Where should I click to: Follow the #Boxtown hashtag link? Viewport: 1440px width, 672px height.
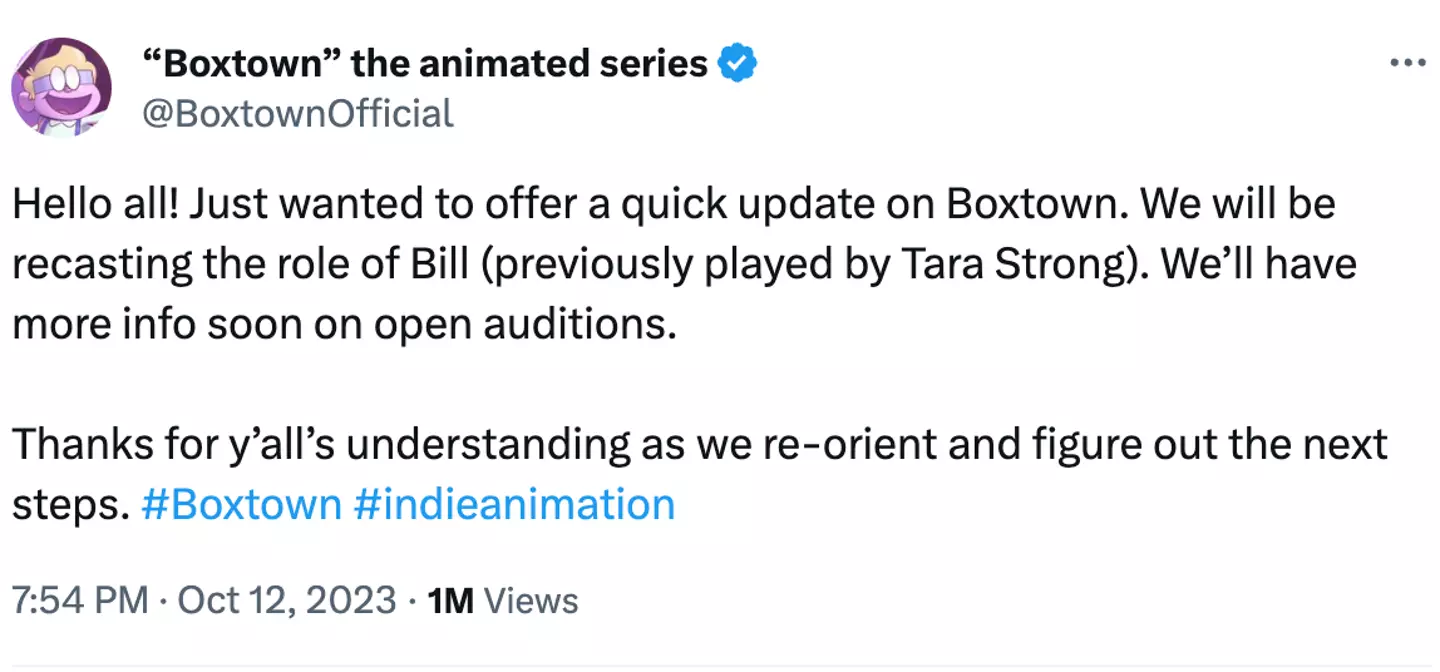tap(241, 504)
